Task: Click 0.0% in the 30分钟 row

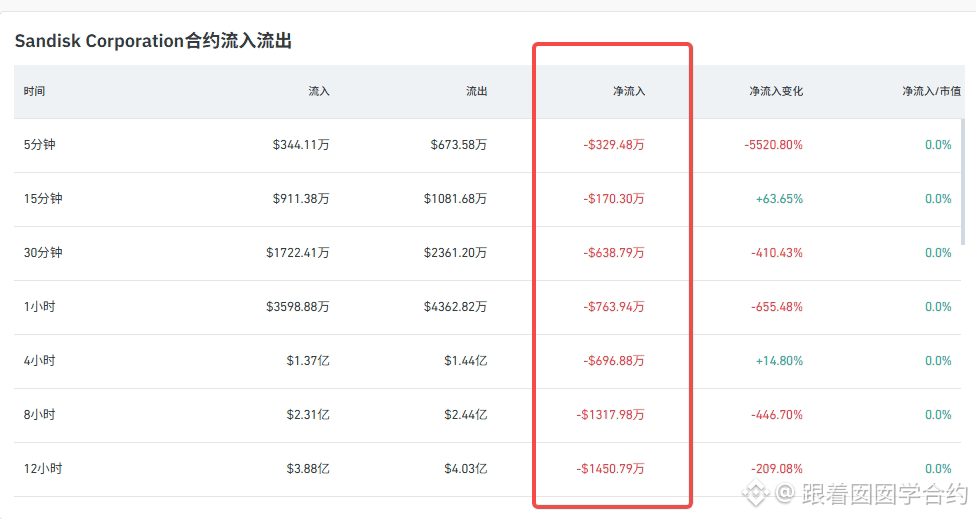Action: [x=938, y=253]
